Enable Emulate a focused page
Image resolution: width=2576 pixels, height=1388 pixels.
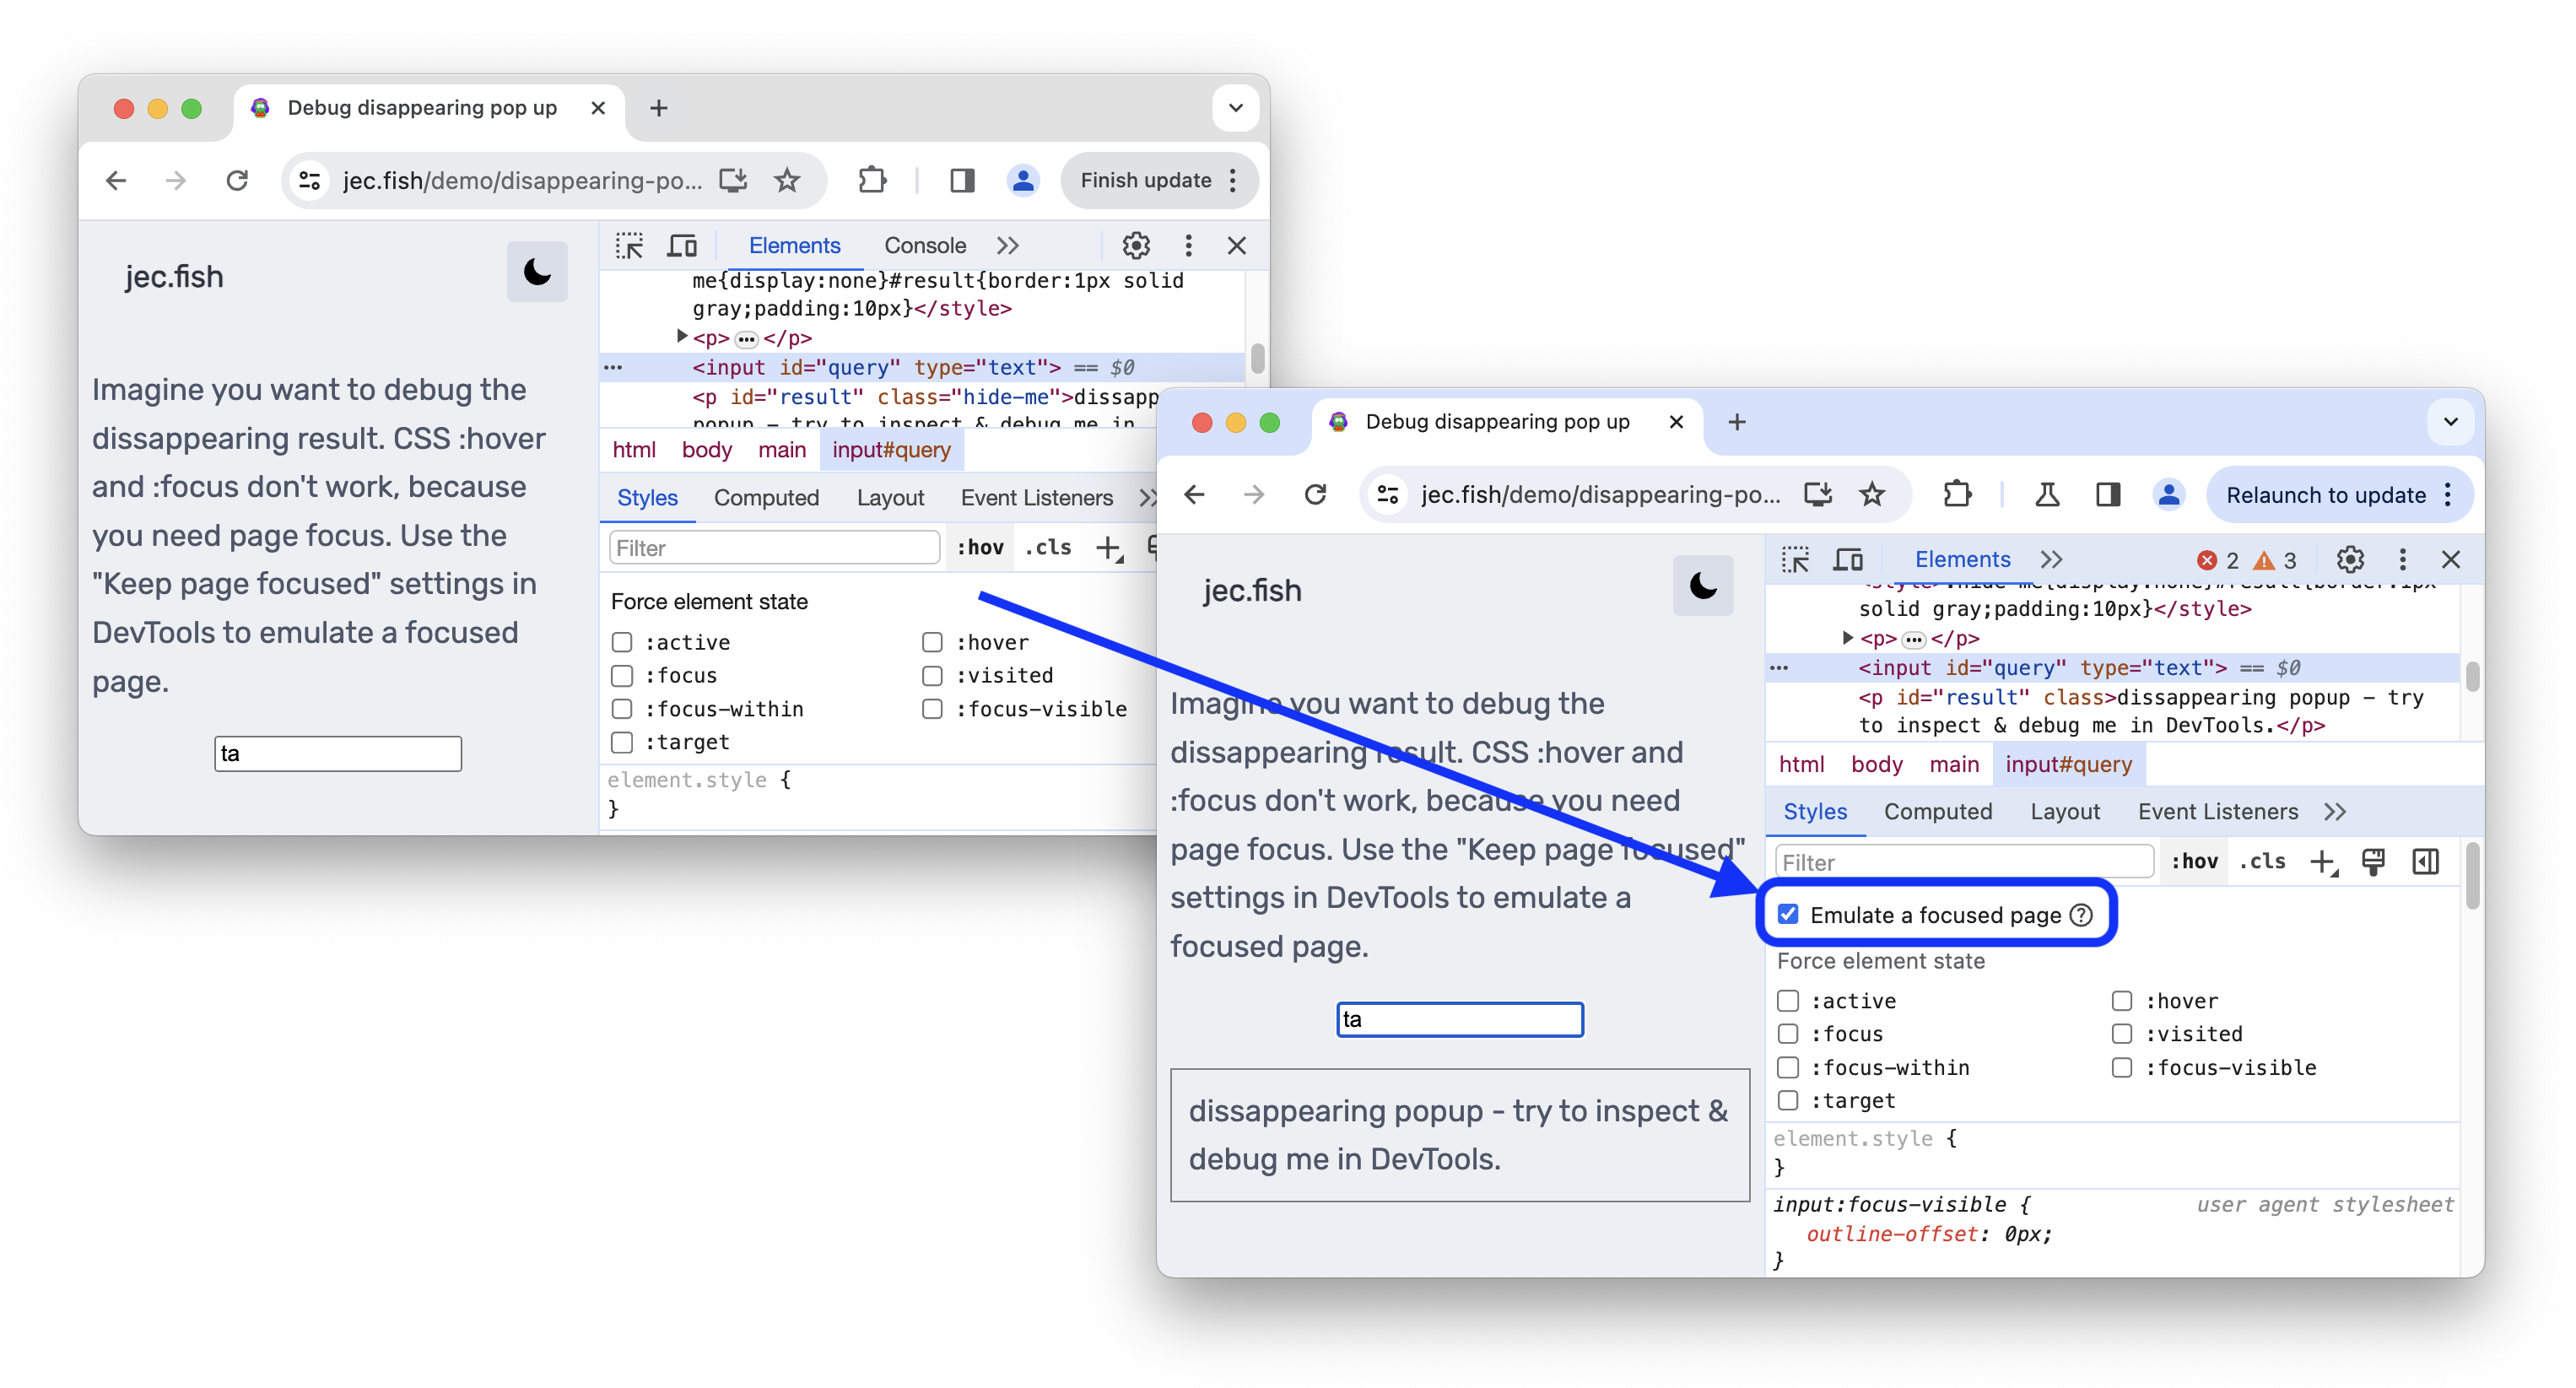coord(1788,915)
